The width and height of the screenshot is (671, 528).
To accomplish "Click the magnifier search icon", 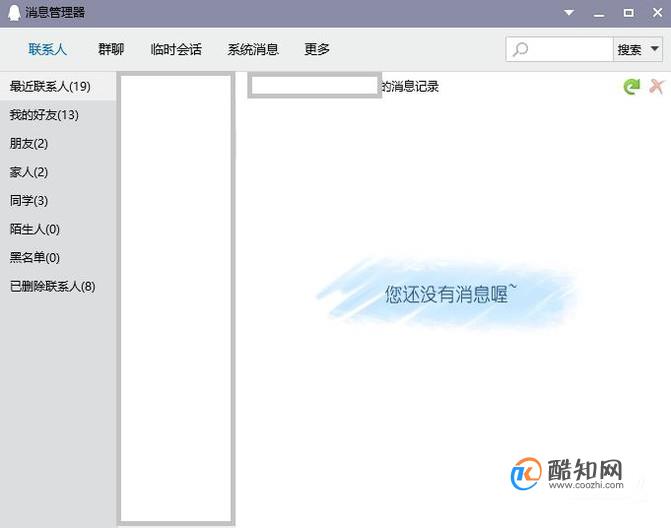I will point(520,50).
